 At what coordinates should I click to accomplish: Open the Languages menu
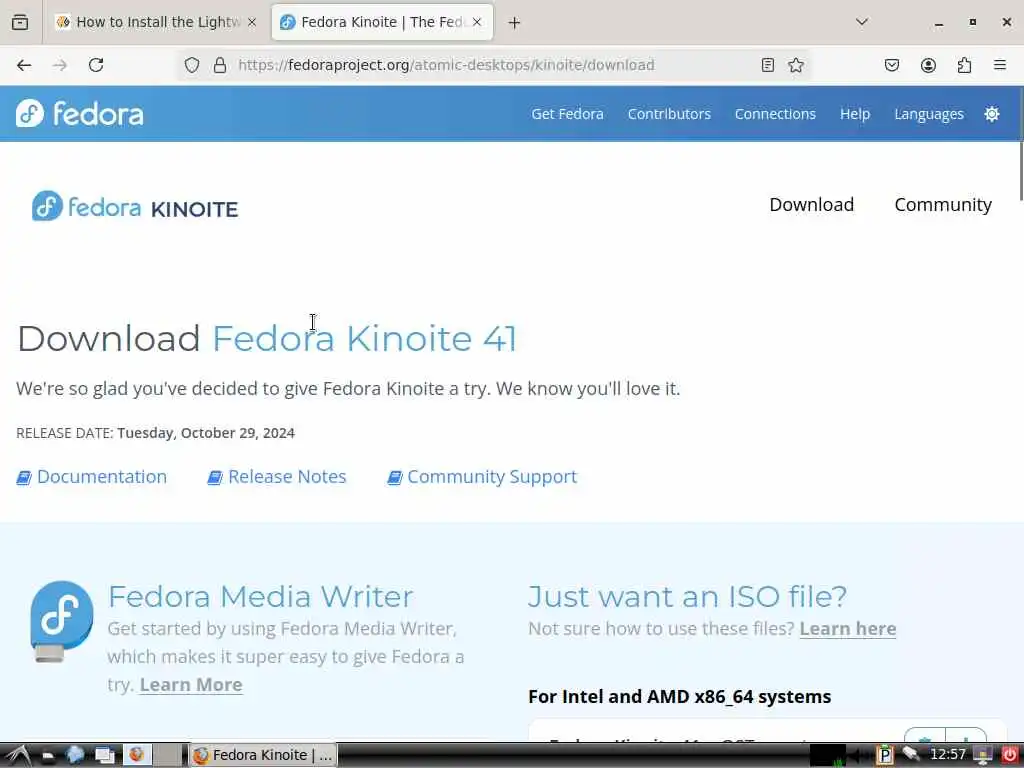929,114
